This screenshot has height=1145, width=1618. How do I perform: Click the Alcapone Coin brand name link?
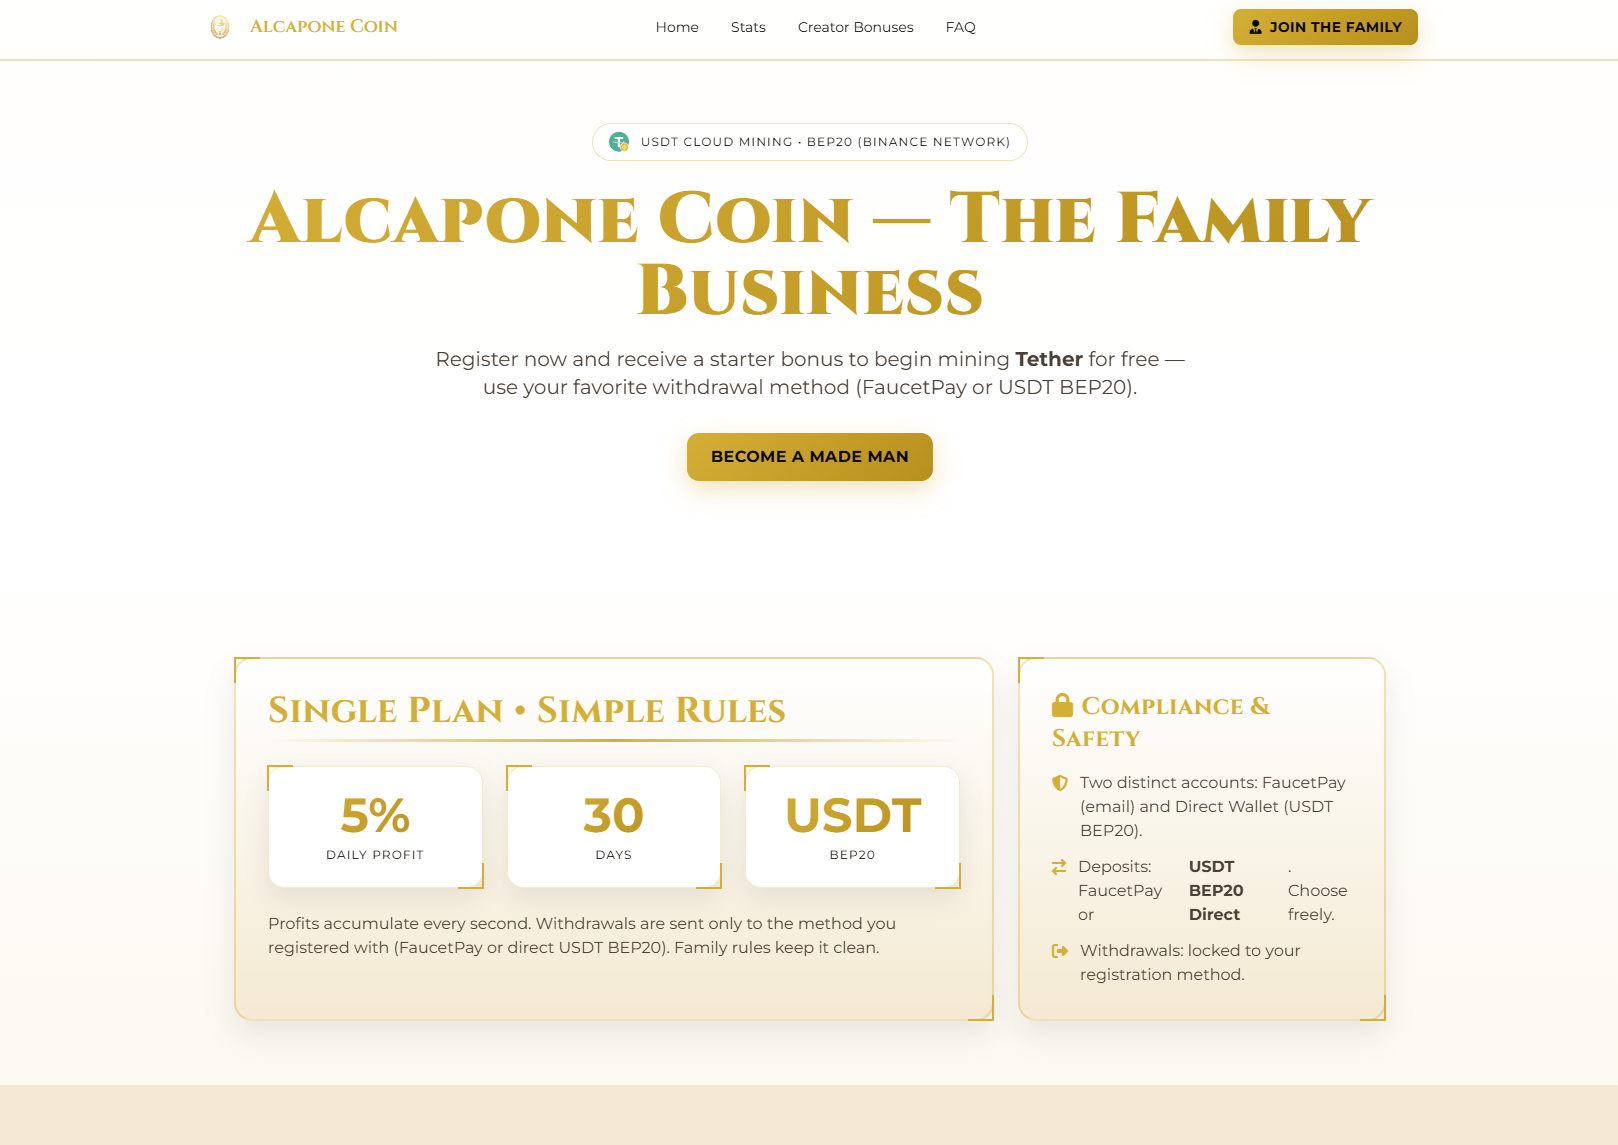[x=323, y=27]
